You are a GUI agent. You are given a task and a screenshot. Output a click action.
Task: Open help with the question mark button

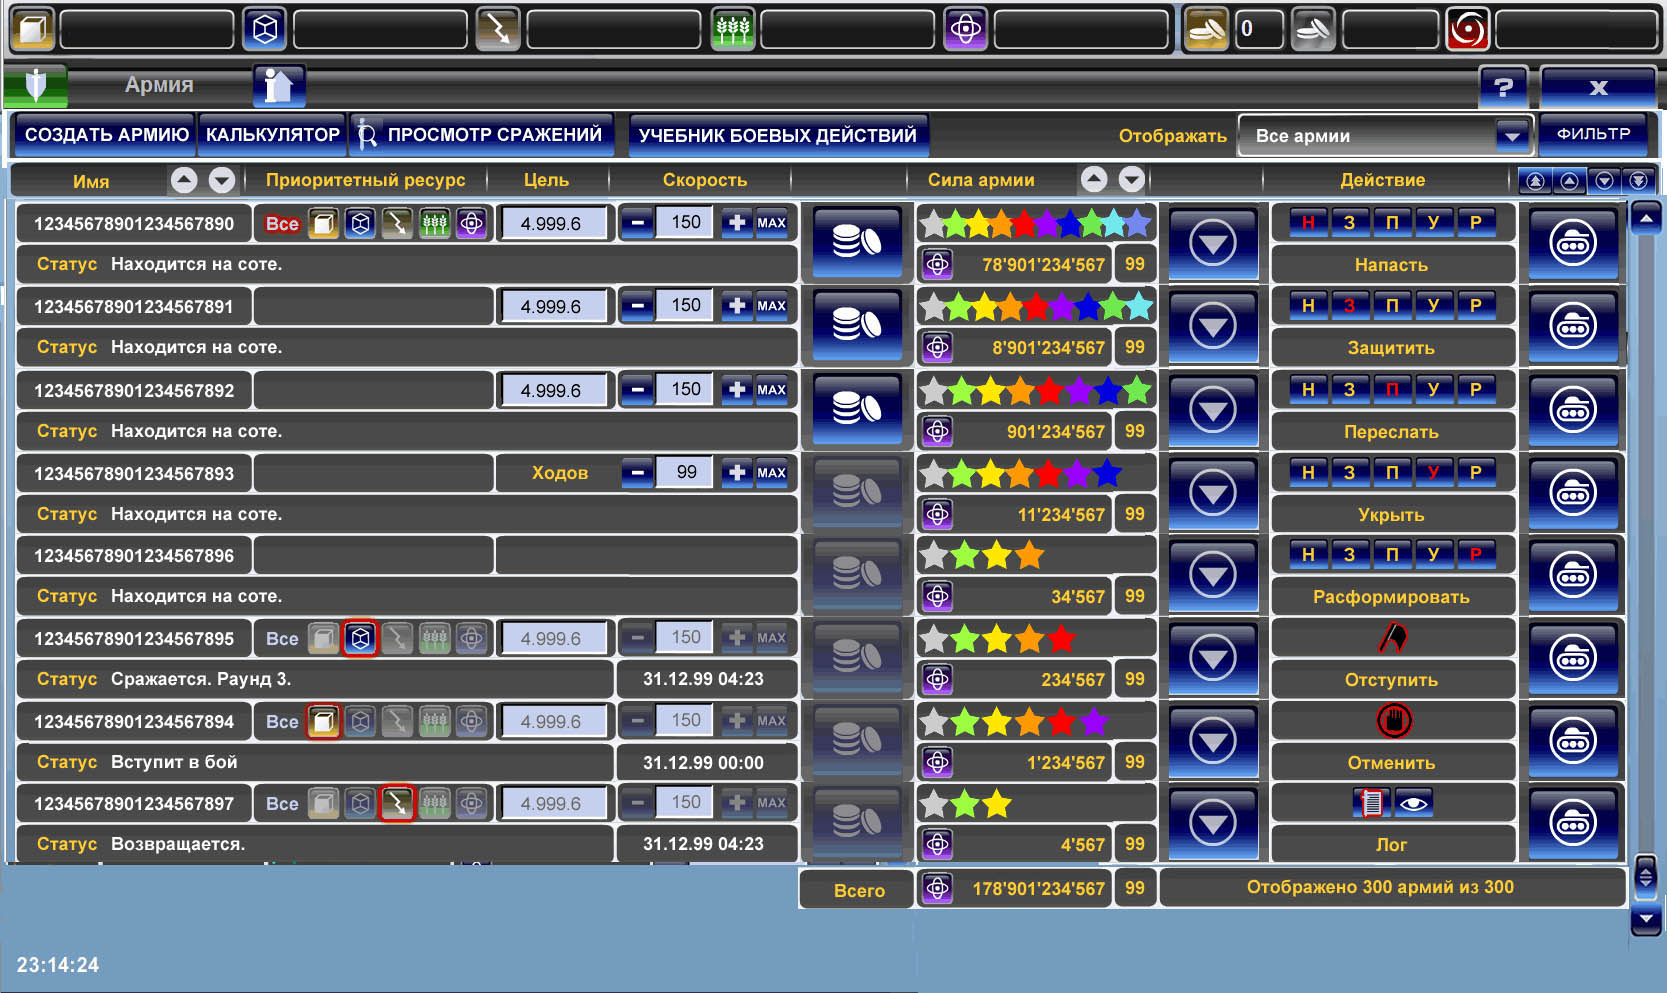pos(1502,87)
